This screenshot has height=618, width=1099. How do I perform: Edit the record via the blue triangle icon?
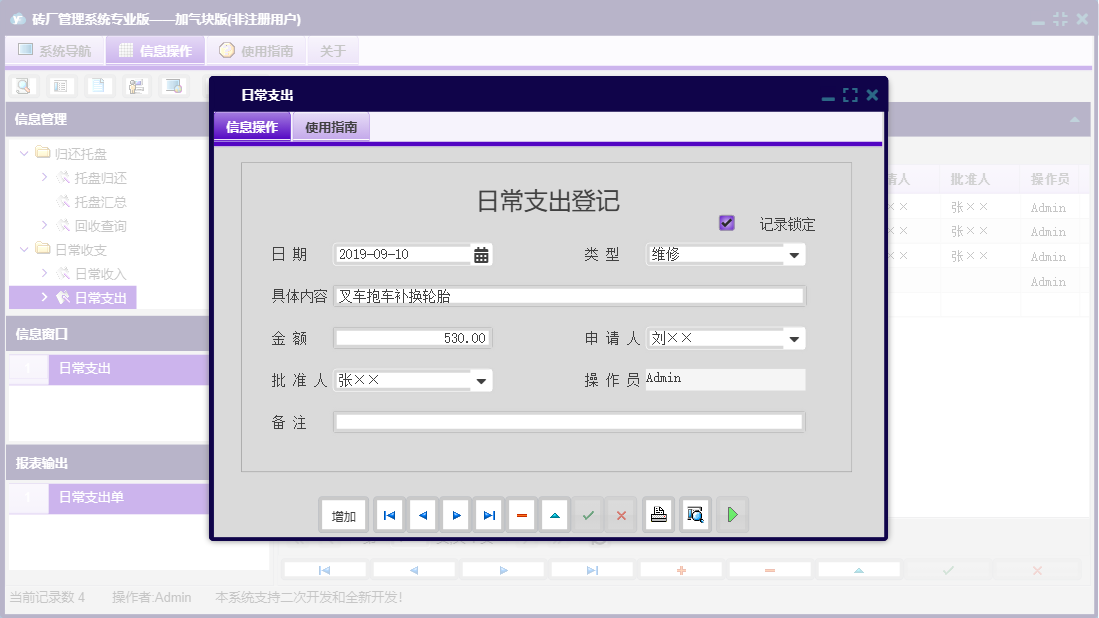555,514
